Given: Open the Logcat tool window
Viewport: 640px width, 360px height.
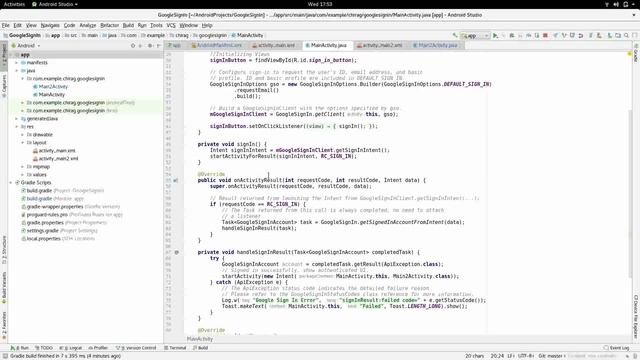Looking at the screenshot, I should [x=71, y=348].
